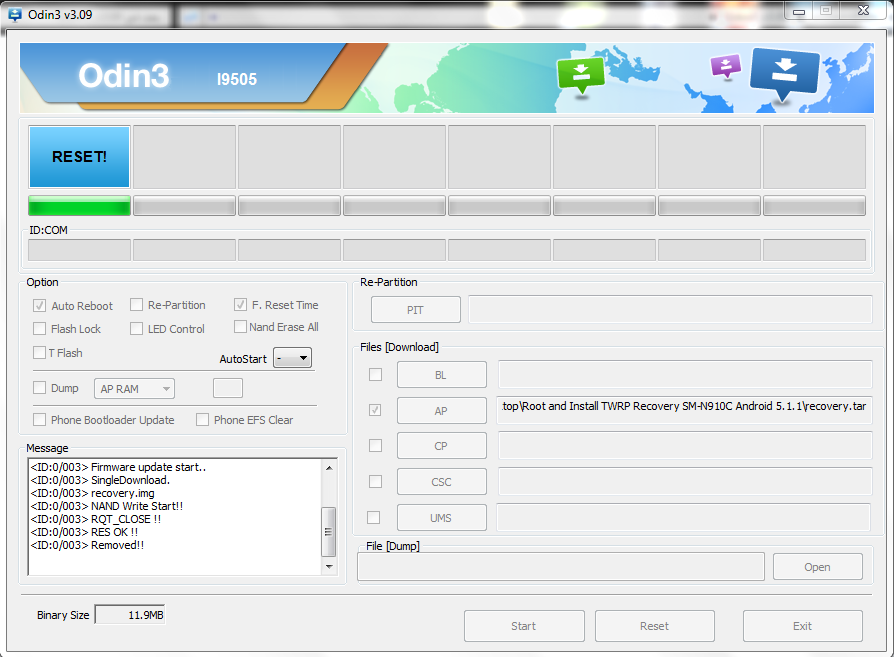Enable the Phone EFS Clear checkbox
The image size is (894, 657).
click(x=202, y=420)
